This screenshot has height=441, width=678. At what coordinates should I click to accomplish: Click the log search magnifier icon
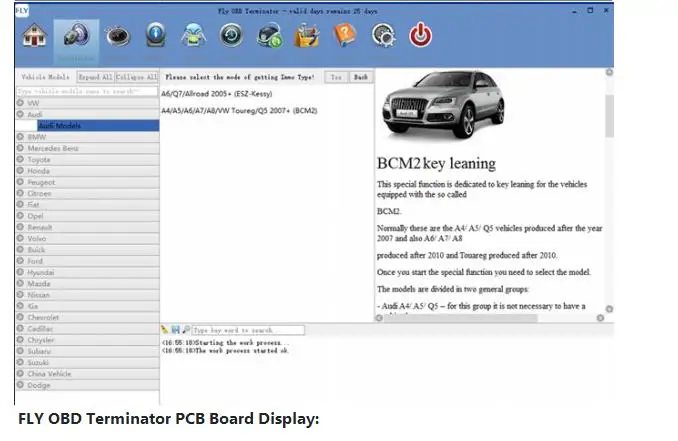pos(186,330)
